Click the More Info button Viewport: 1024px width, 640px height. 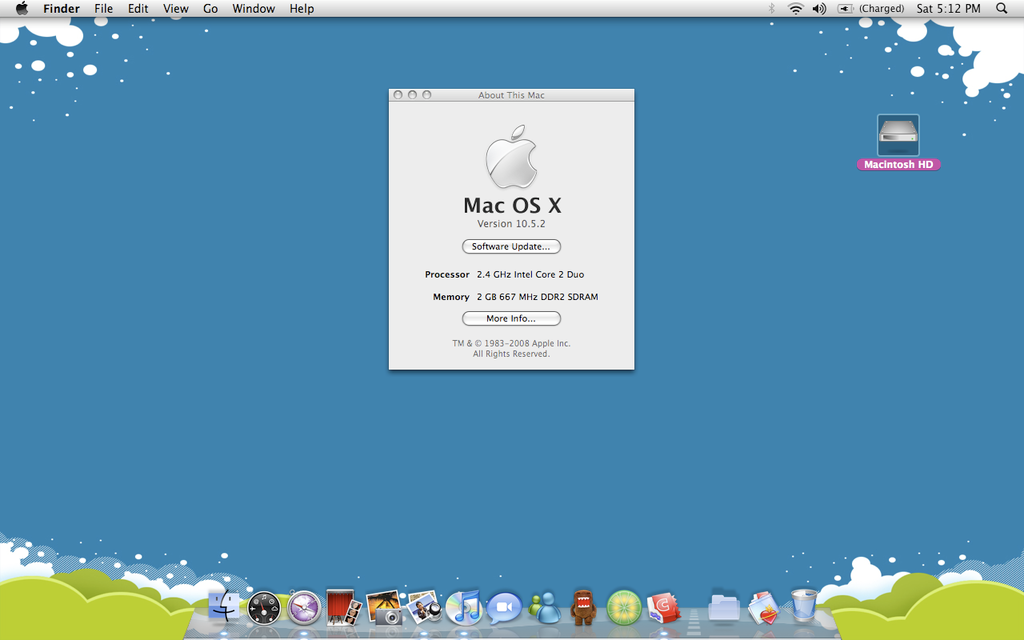(511, 319)
